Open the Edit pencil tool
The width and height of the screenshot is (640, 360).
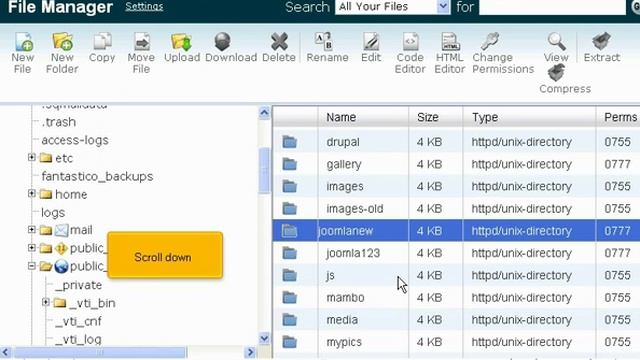(x=371, y=42)
